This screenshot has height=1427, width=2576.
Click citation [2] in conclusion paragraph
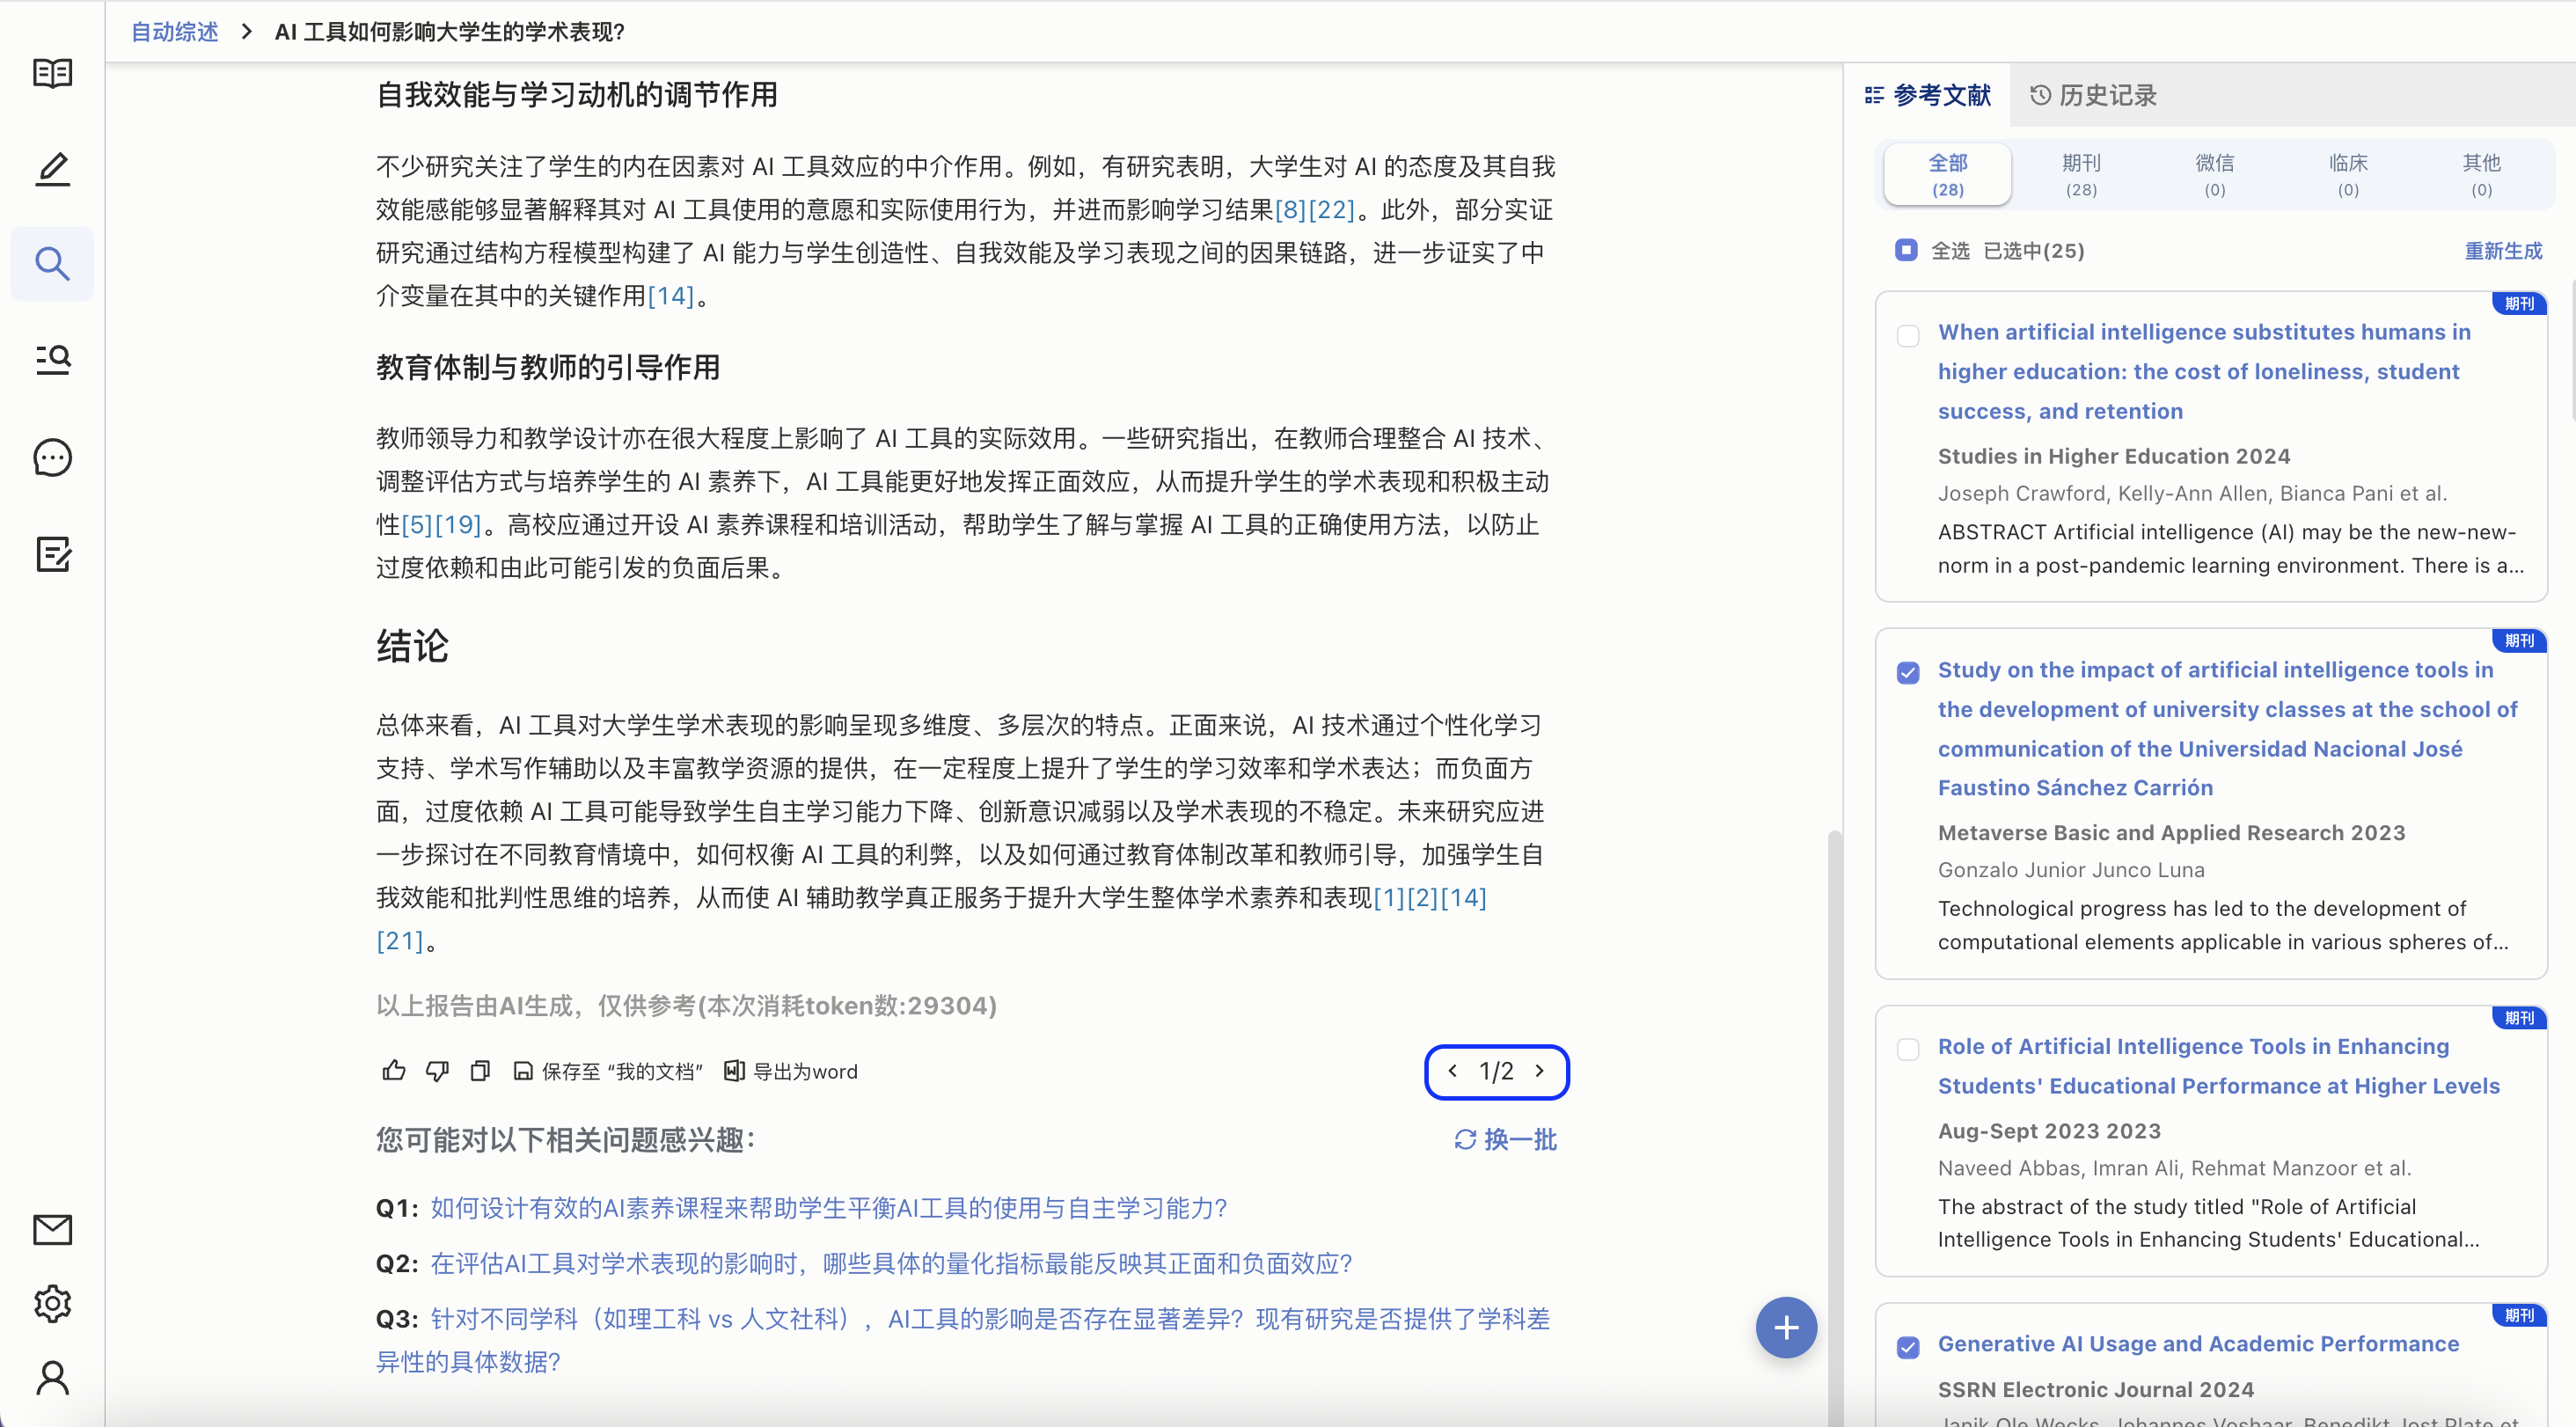[1422, 897]
